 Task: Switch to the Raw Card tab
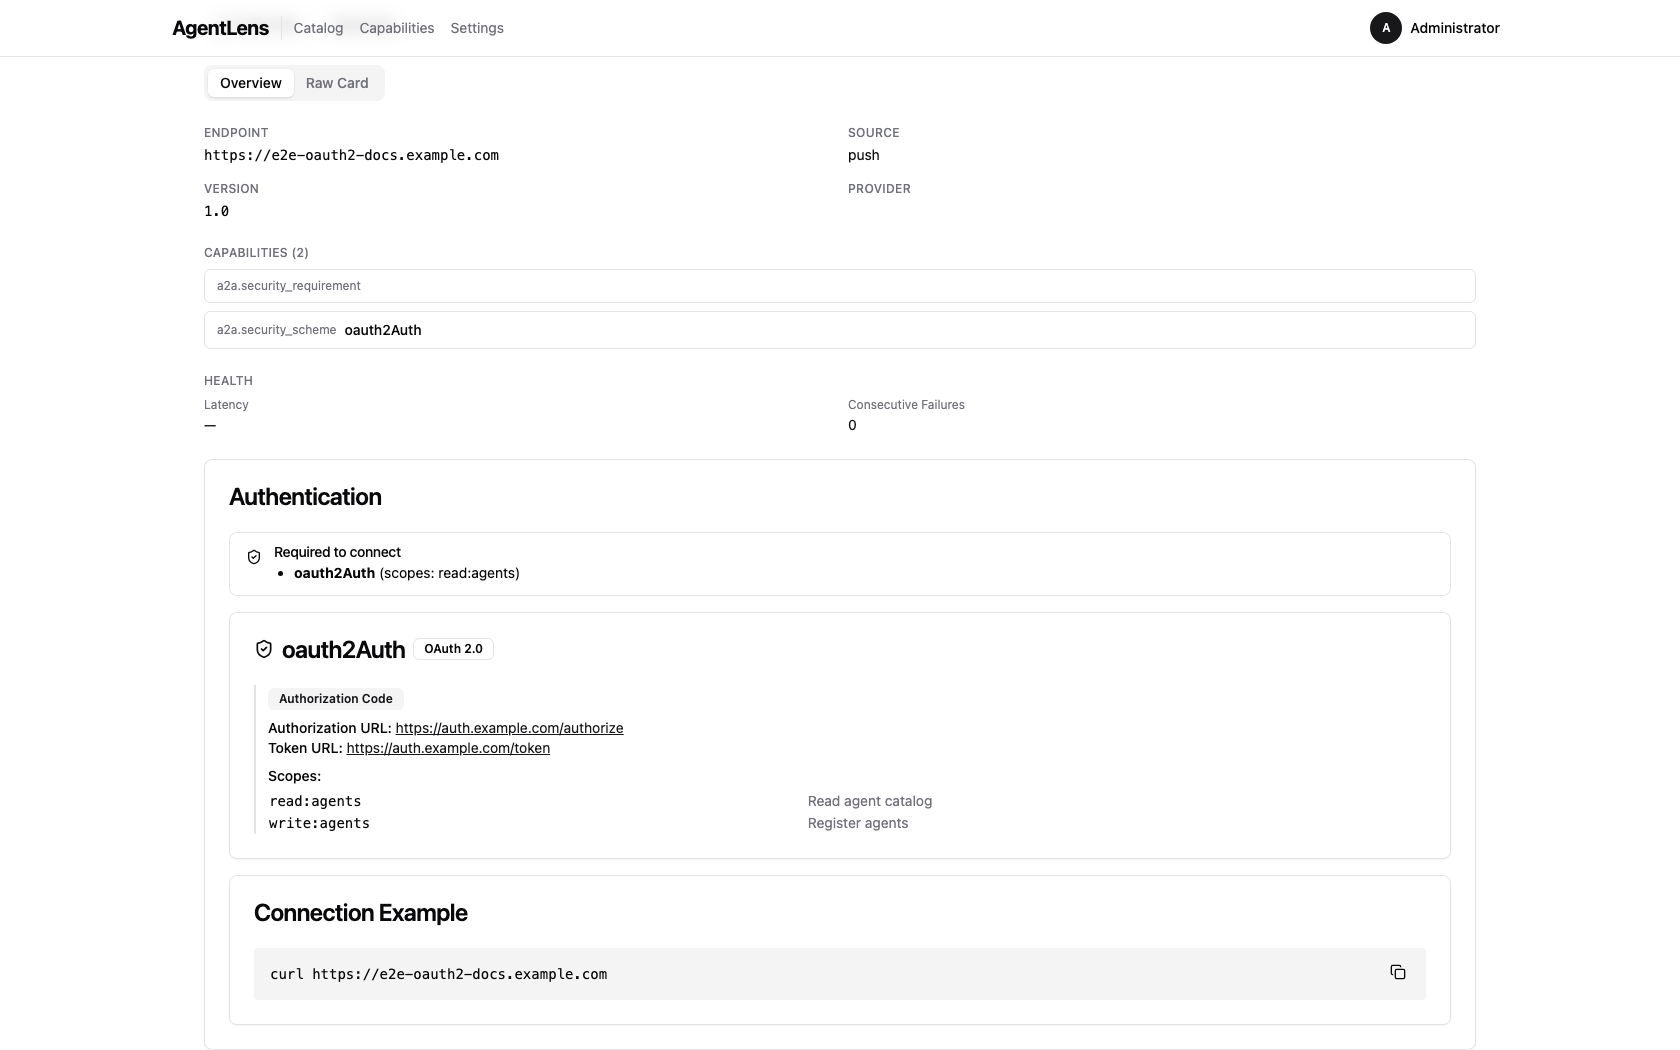pyautogui.click(x=337, y=83)
